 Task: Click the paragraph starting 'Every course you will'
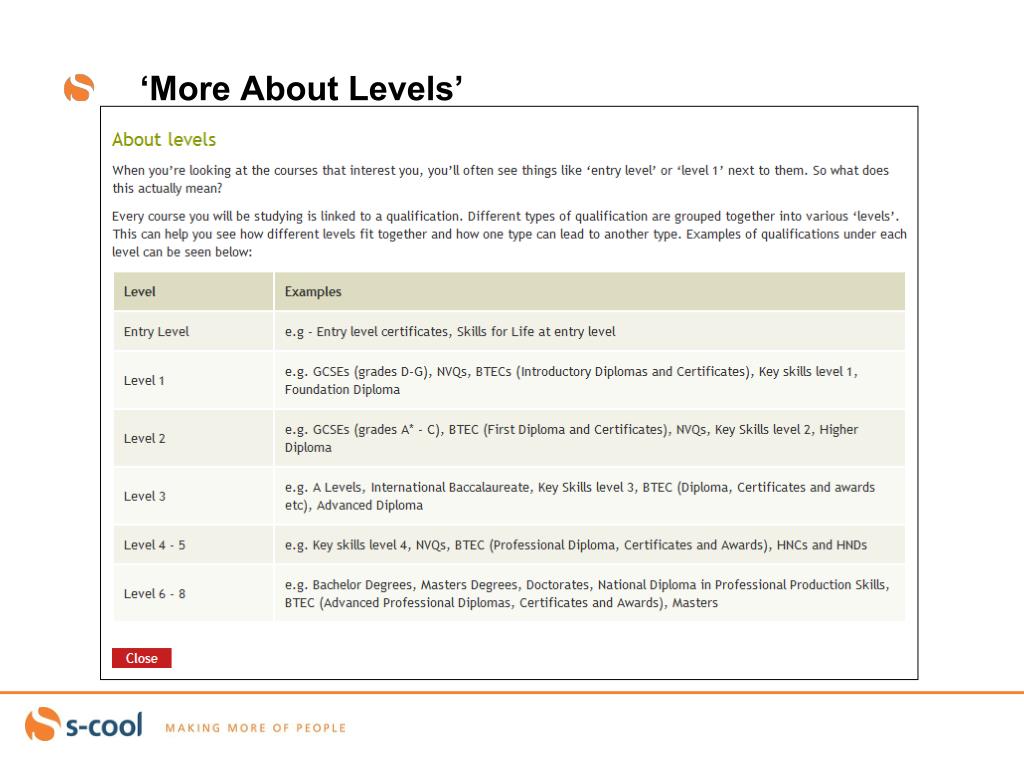(x=509, y=234)
